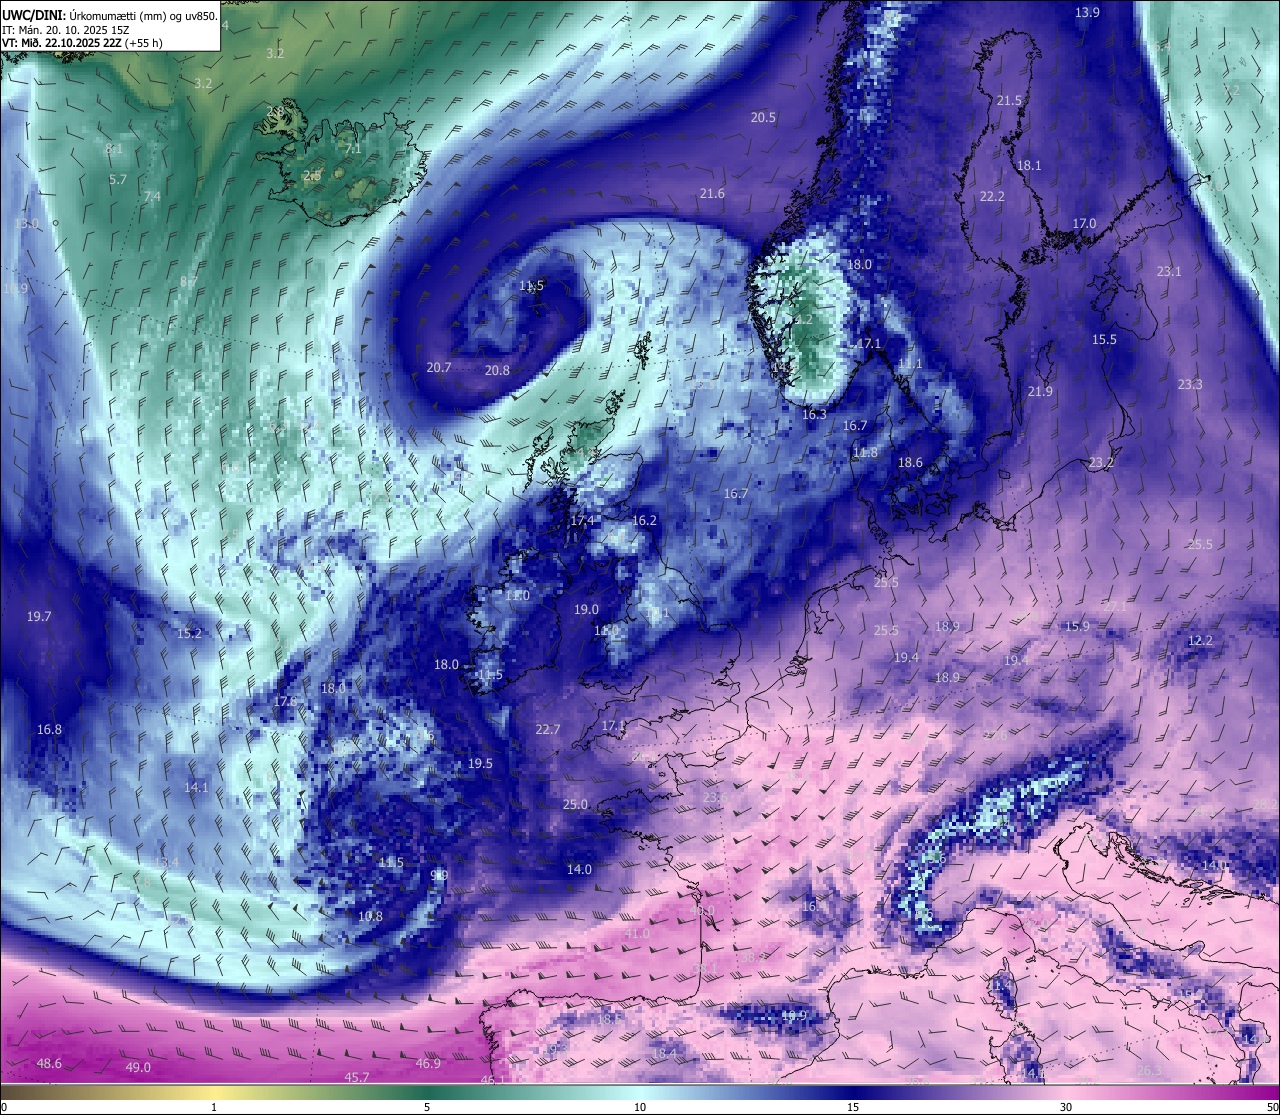1280x1115 pixels.
Task: Click the map value '21.6'
Action: click(712, 193)
